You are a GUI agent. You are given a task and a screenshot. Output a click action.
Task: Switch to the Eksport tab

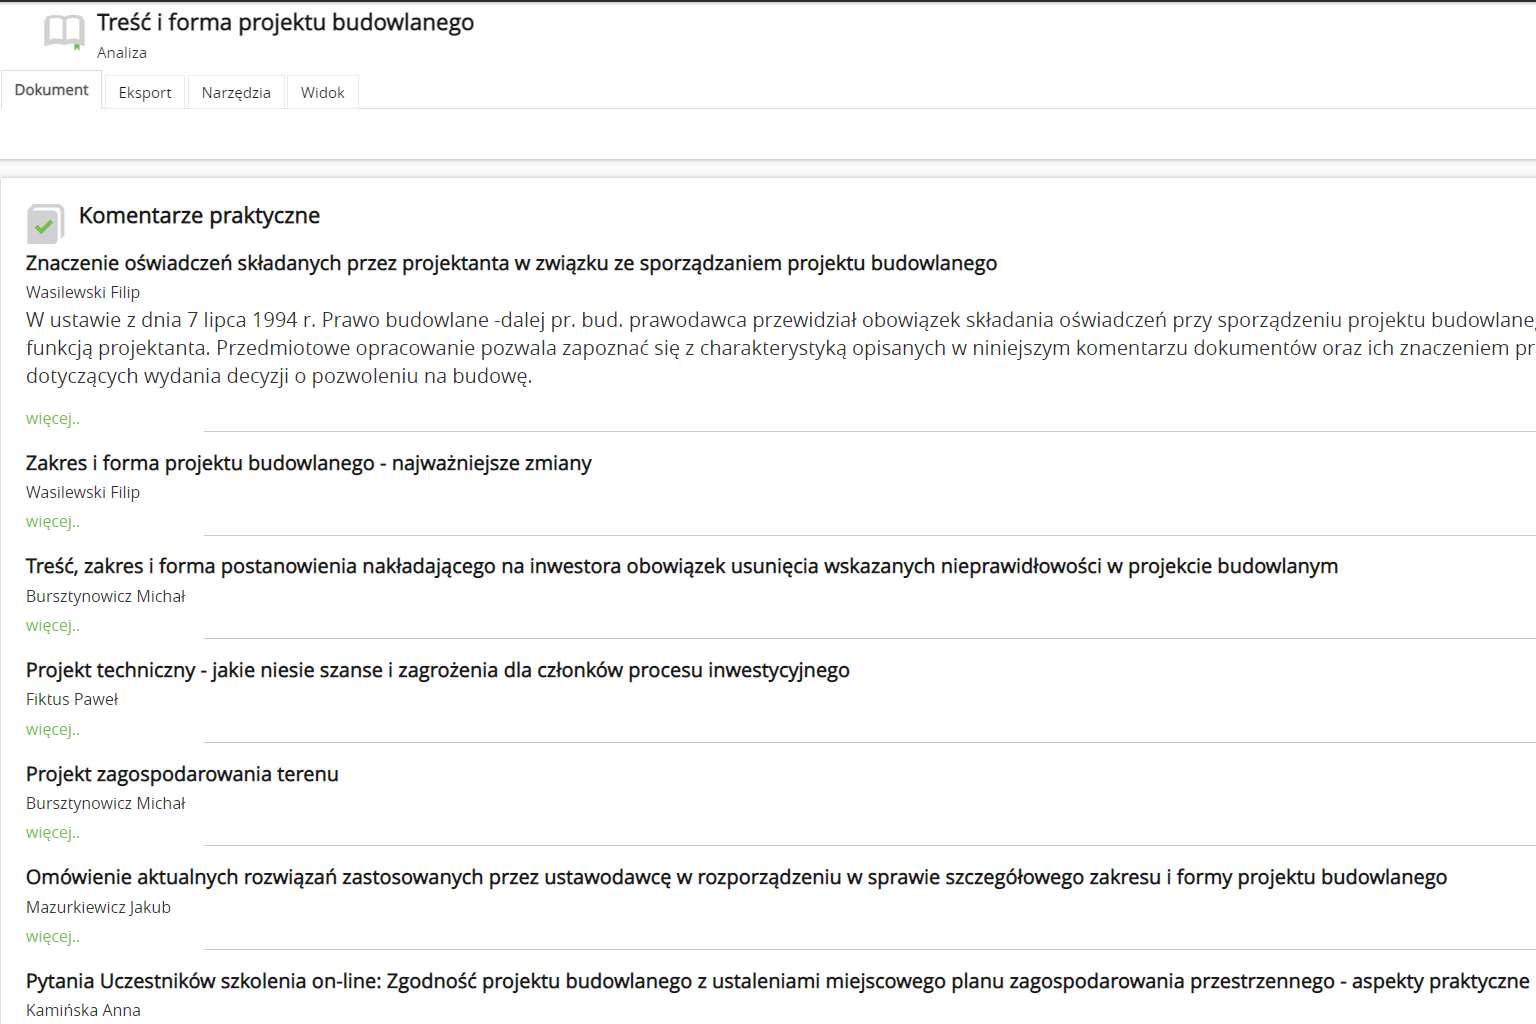click(145, 92)
